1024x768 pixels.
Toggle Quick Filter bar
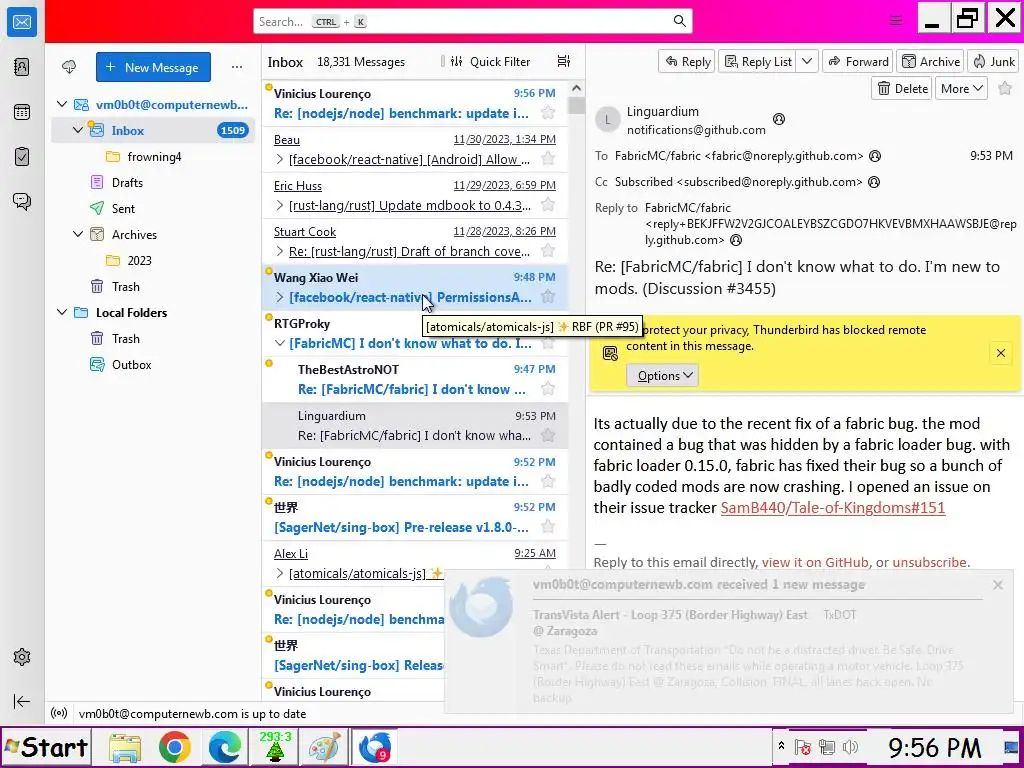tap(489, 61)
